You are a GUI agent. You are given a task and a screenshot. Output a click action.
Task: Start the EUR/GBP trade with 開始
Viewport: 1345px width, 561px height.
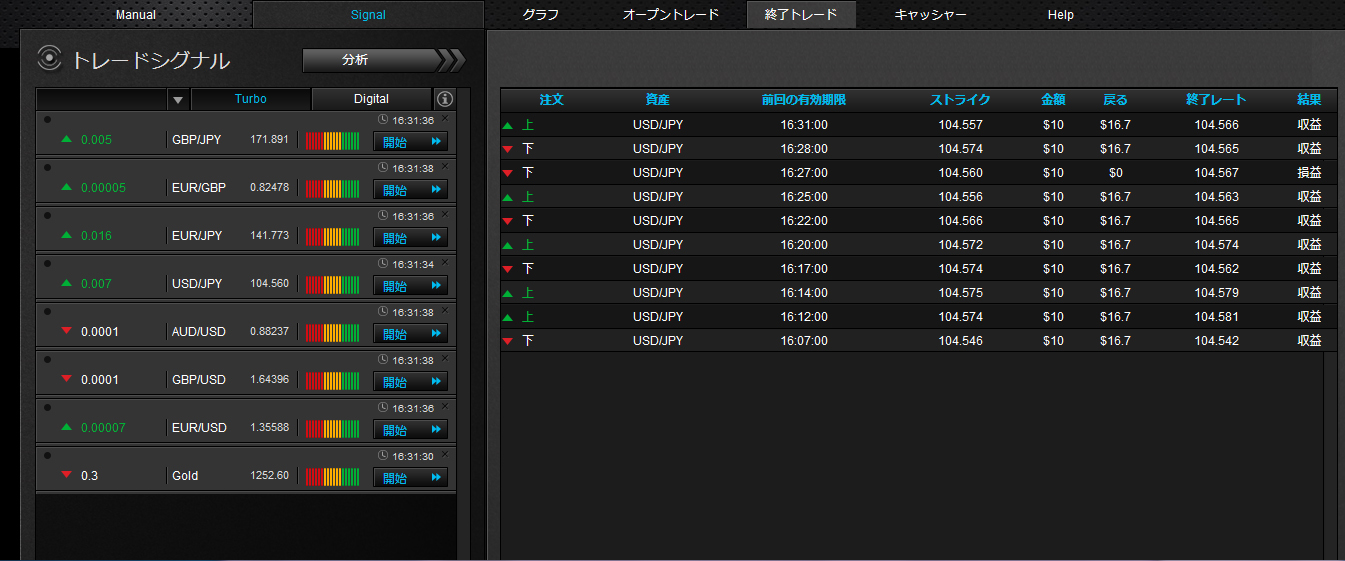[x=410, y=189]
